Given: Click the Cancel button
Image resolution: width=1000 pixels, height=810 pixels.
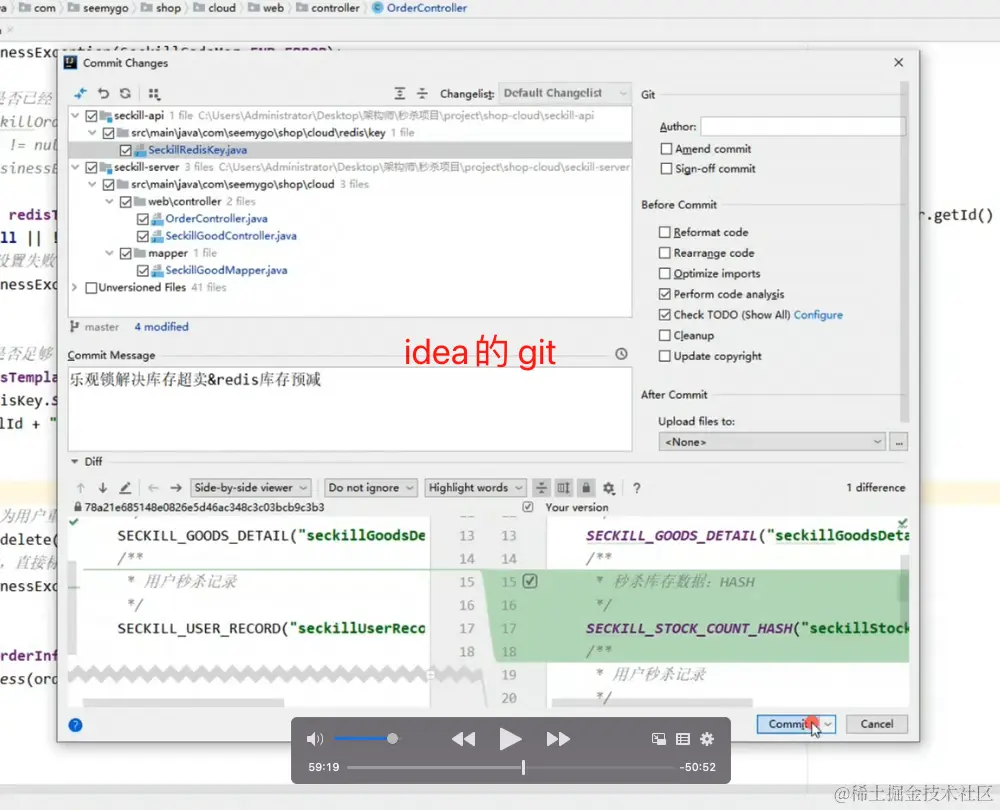Looking at the screenshot, I should [876, 724].
